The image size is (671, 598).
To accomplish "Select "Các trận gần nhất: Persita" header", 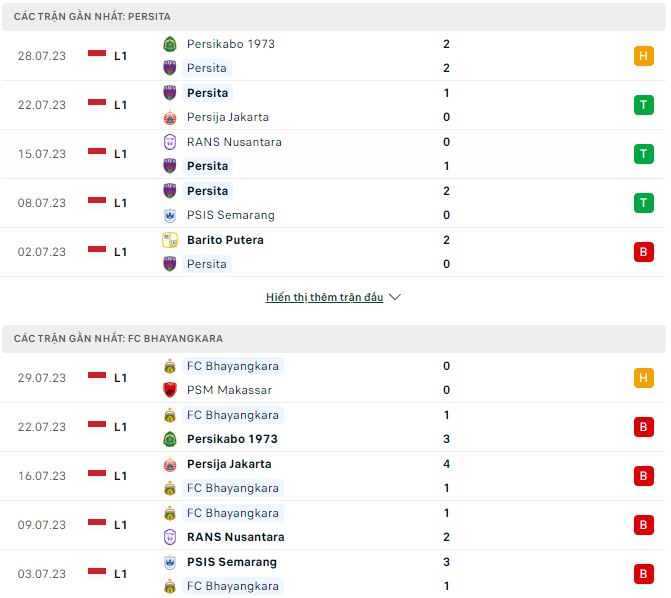I will coord(92,17).
